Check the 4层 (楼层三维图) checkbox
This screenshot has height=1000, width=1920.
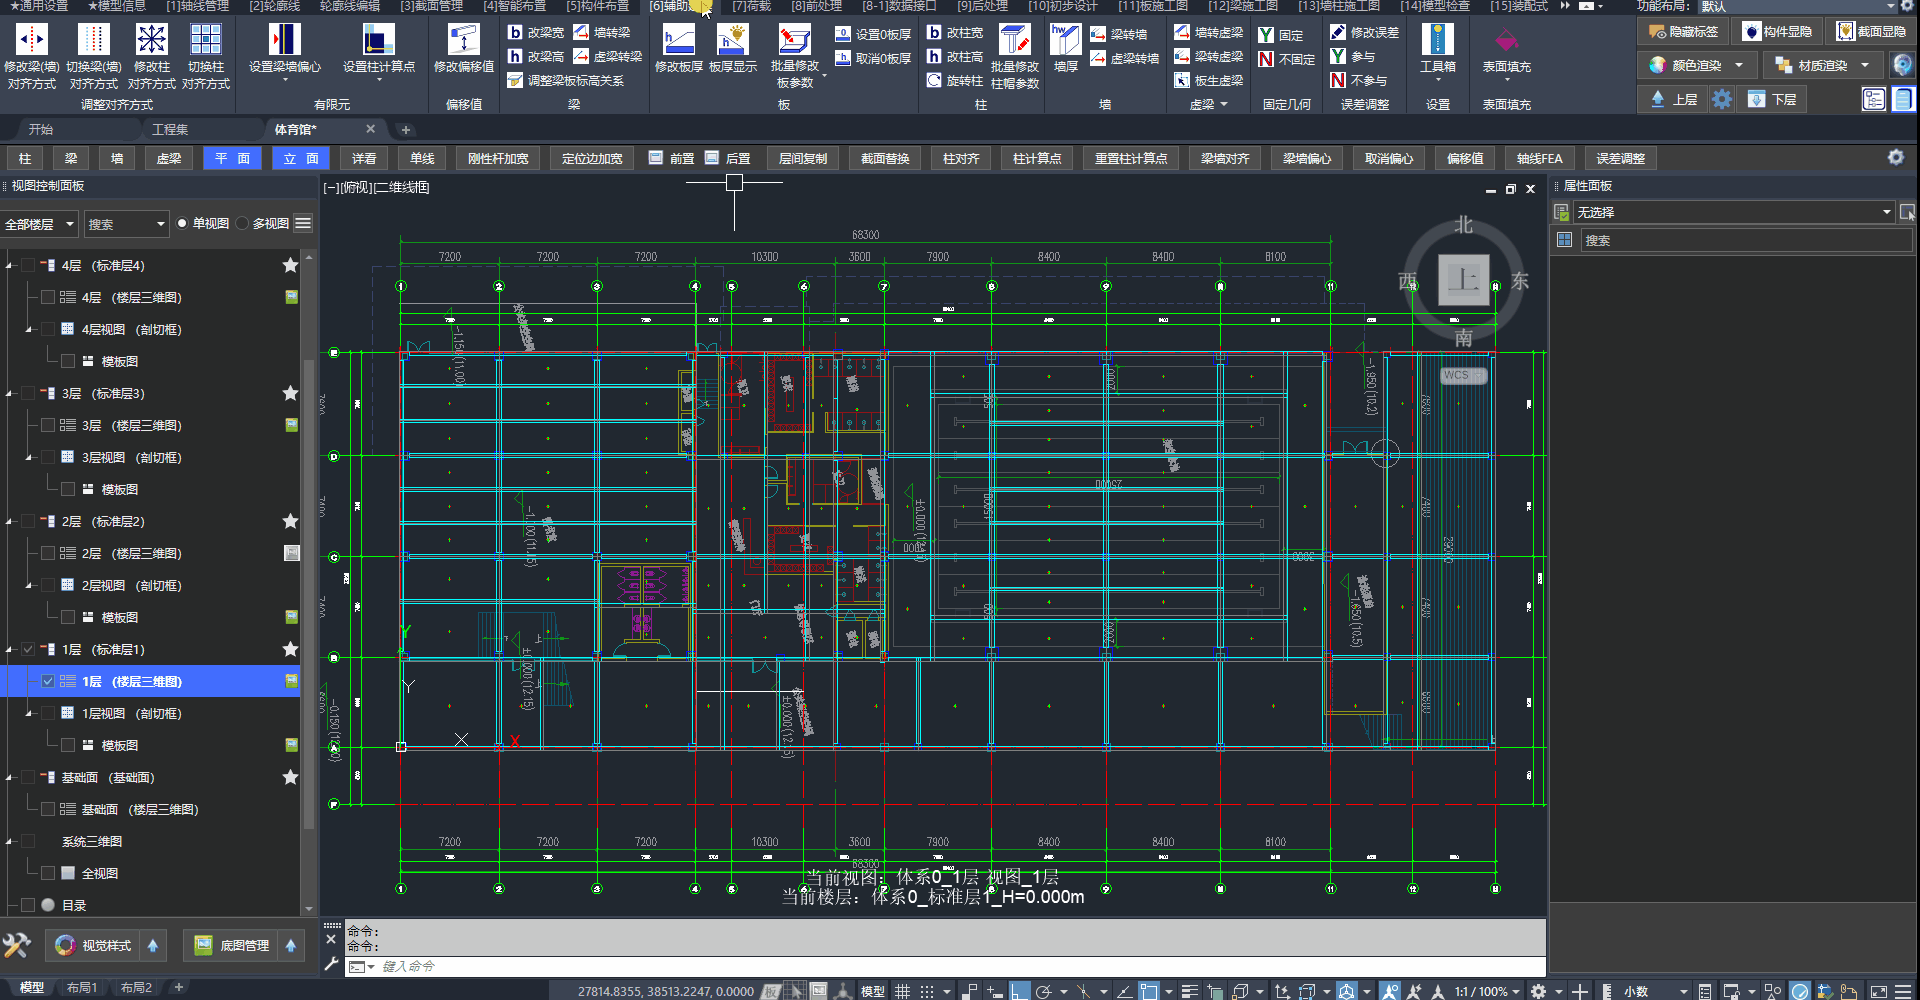[48, 297]
